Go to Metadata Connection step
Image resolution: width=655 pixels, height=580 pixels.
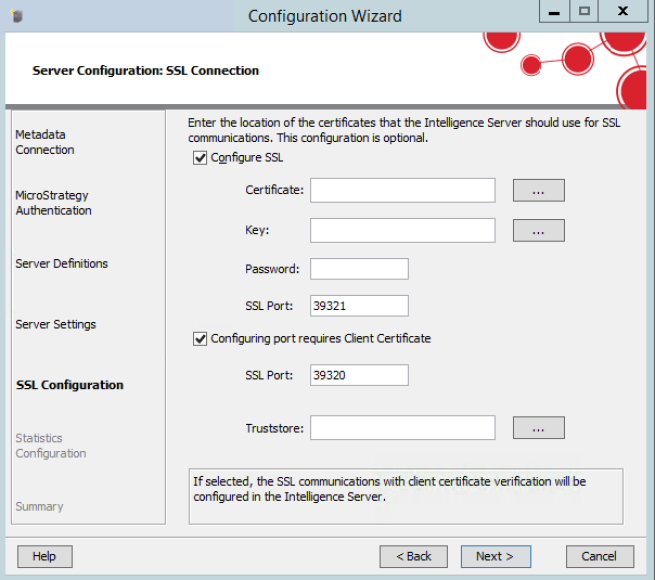tap(45, 142)
